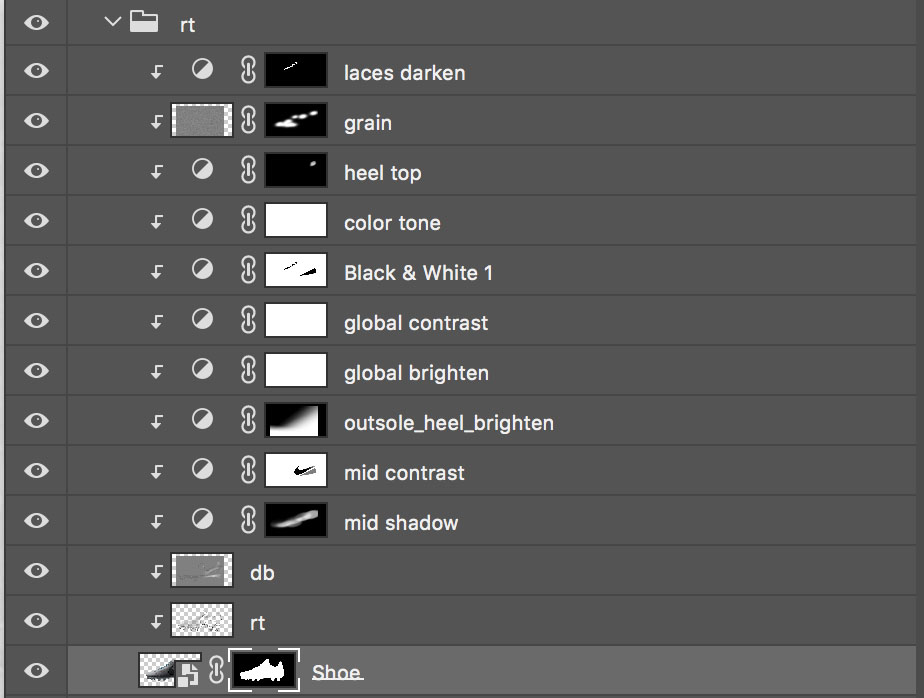924x698 pixels.
Task: Collapse the rt layer group
Action: [x=112, y=22]
